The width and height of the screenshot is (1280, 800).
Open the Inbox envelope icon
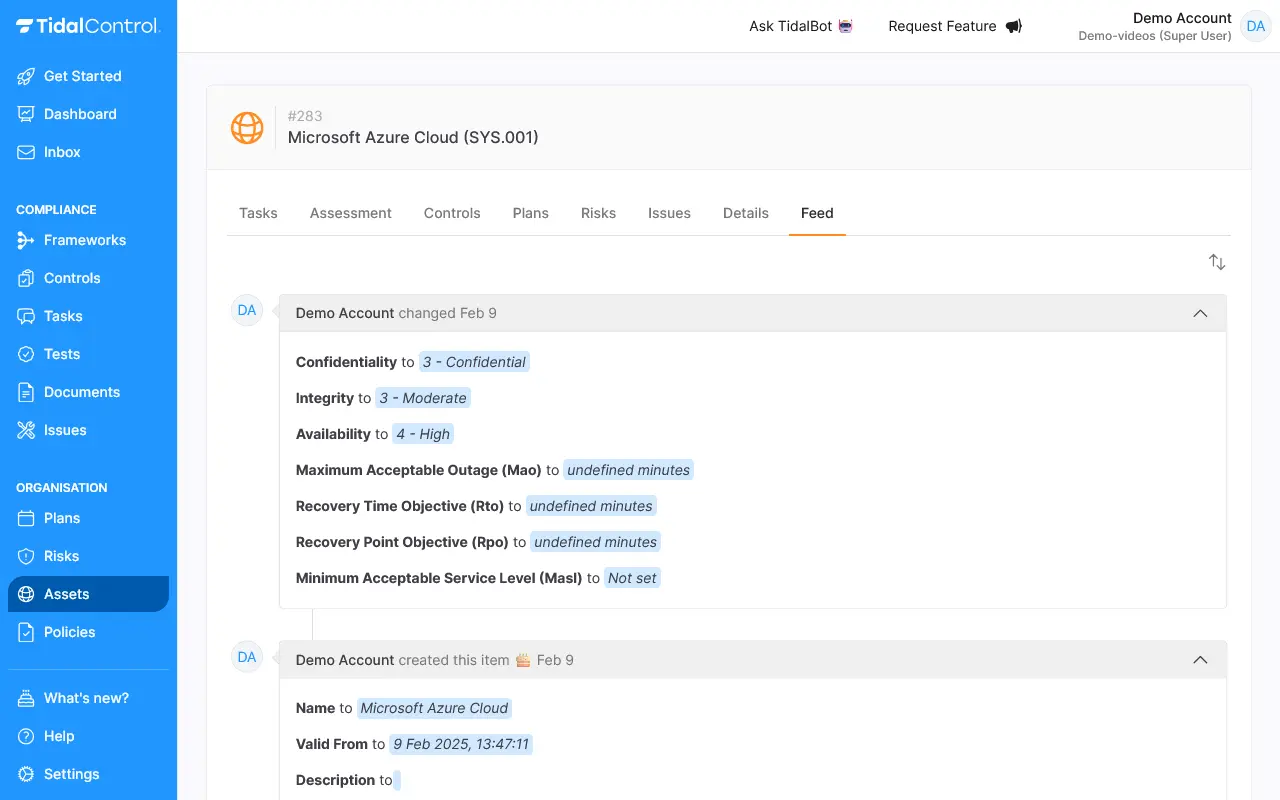(x=26, y=152)
